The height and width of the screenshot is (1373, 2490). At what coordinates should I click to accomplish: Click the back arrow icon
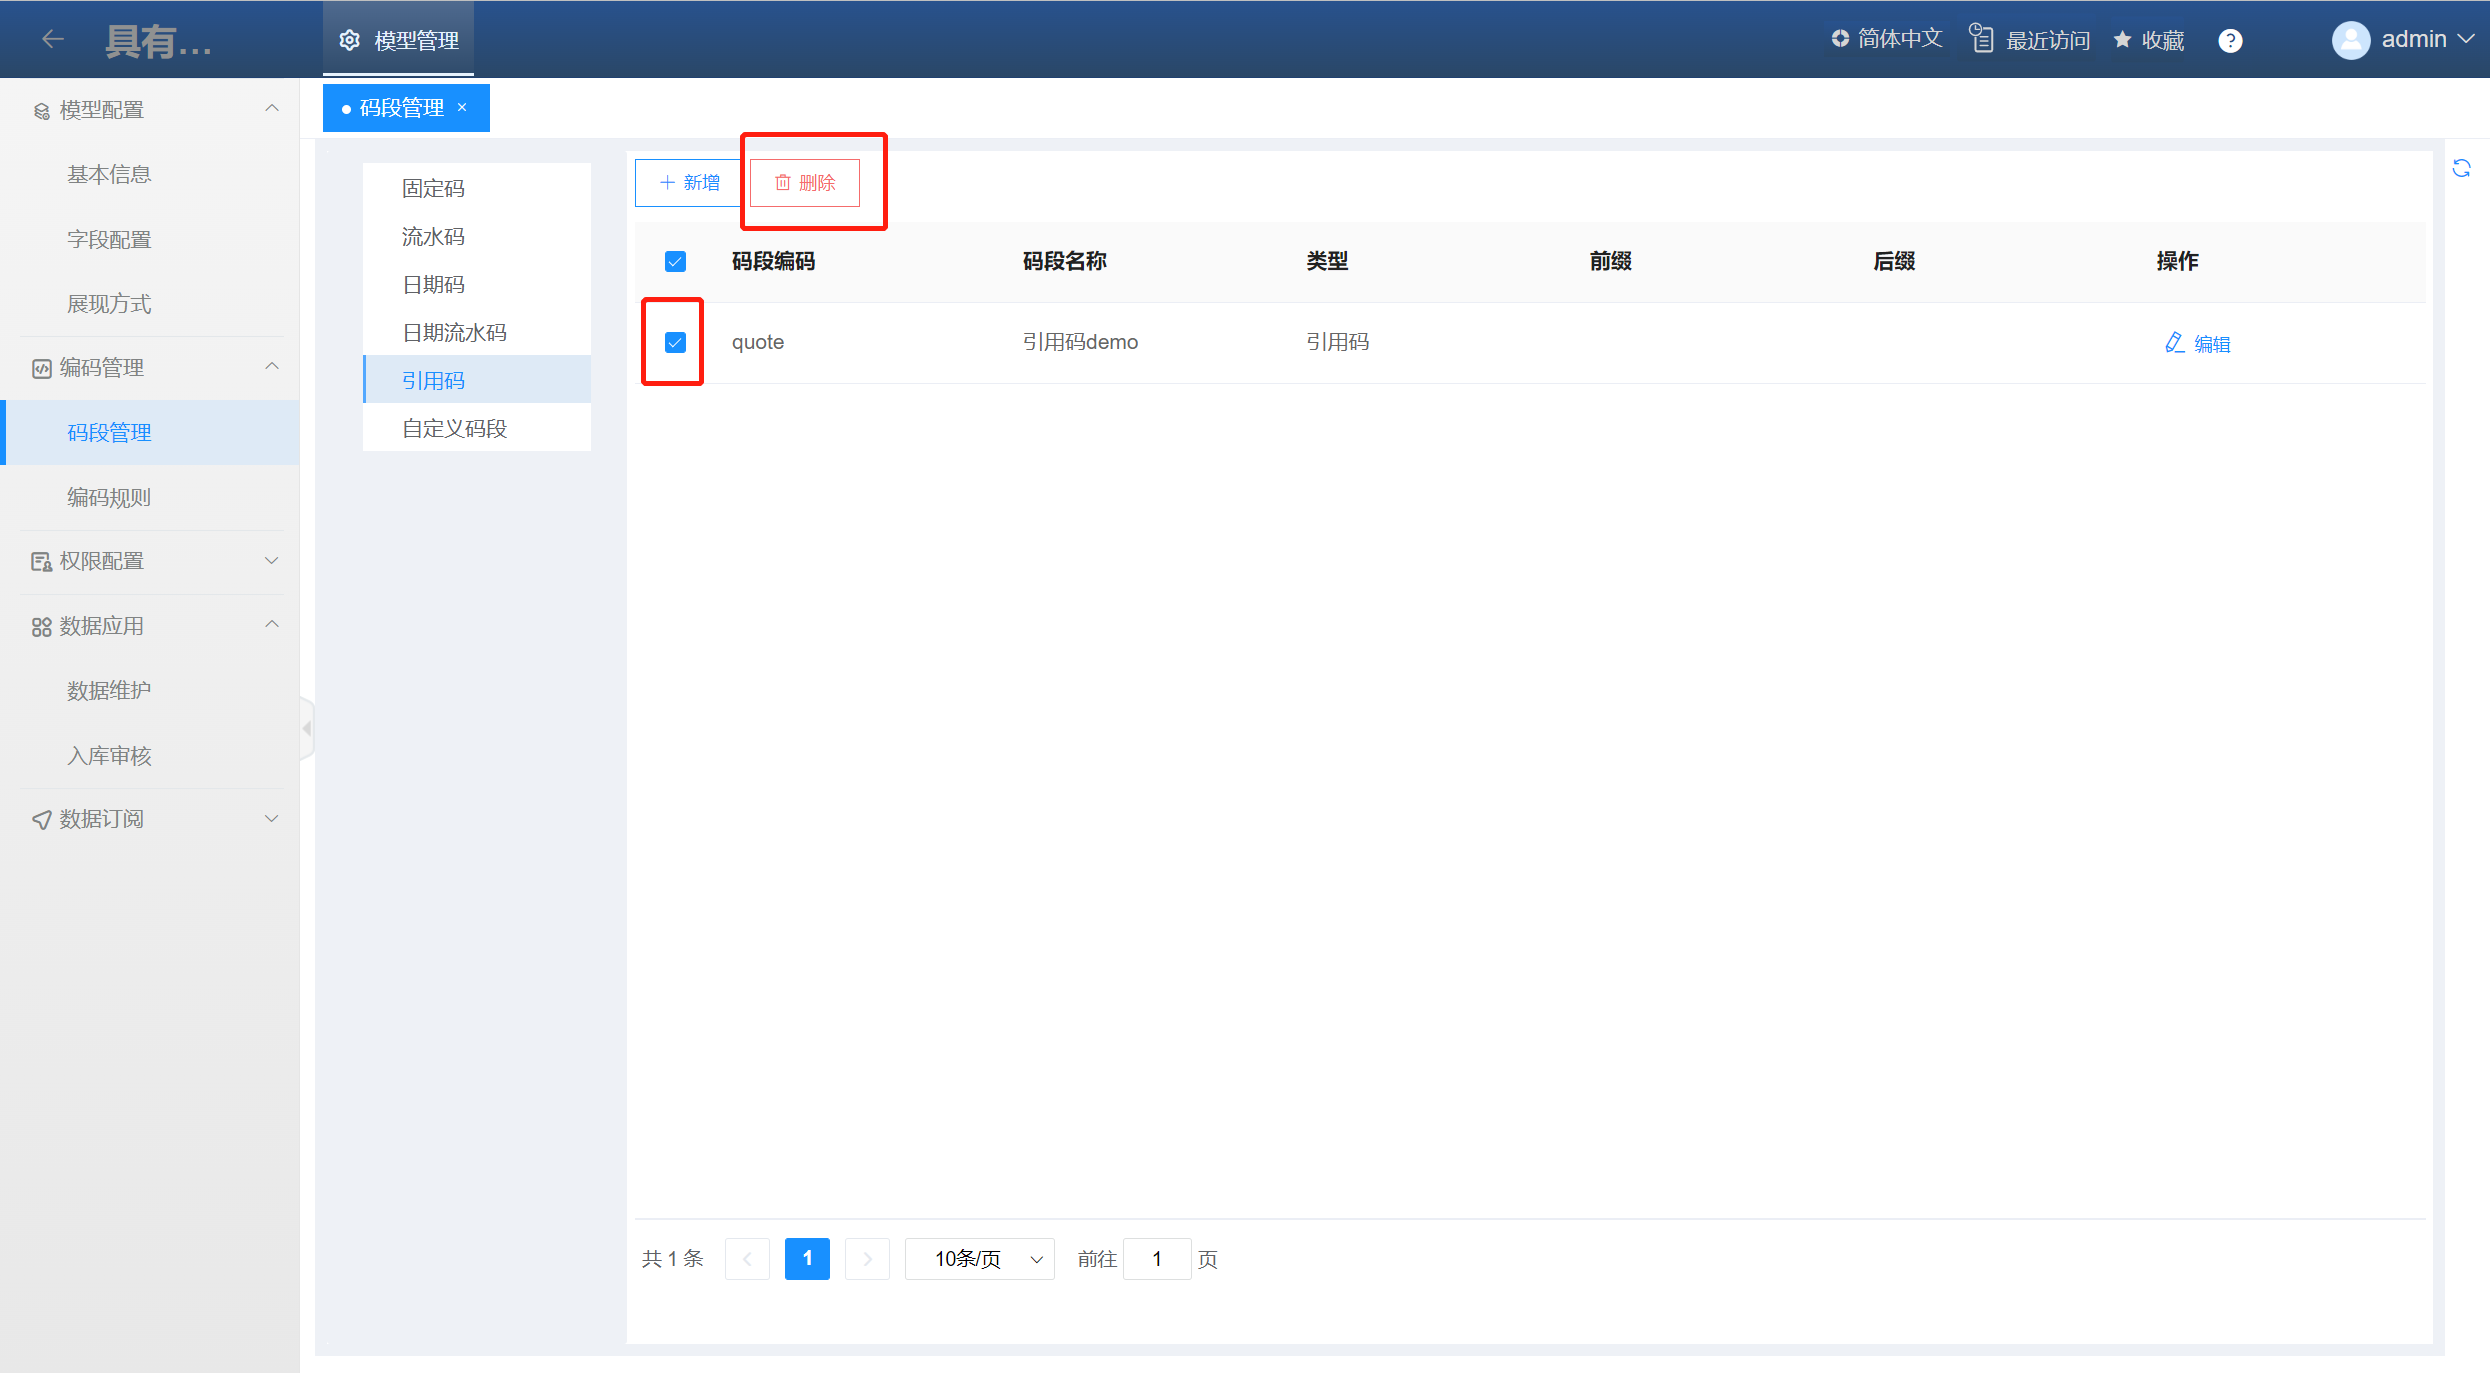coord(53,39)
